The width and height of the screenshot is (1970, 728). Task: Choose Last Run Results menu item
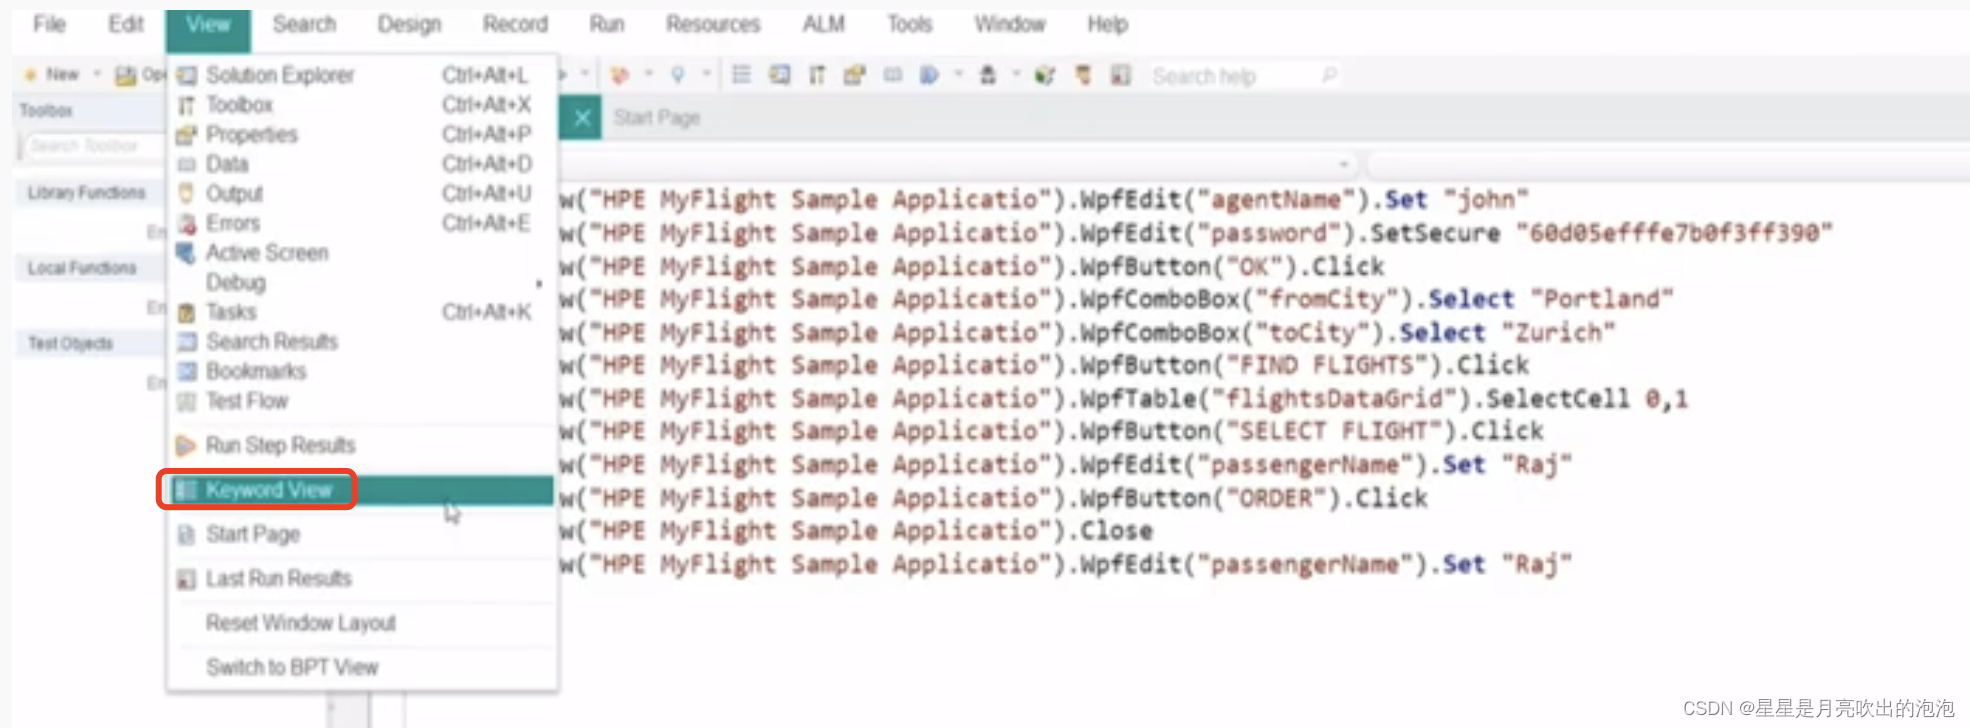click(361, 579)
